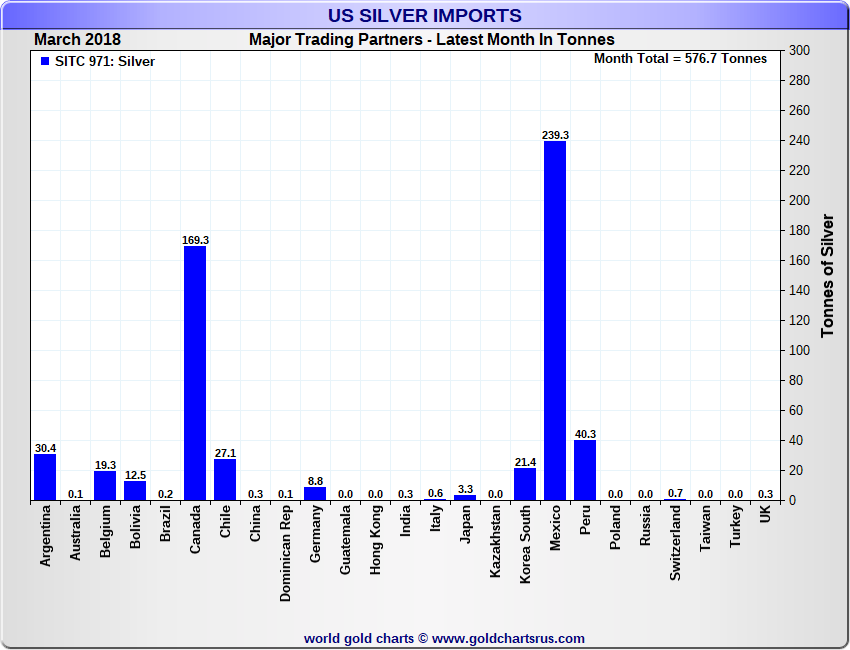This screenshot has width=850, height=650.
Task: Click the Canada bar in the chart
Action: tap(195, 373)
